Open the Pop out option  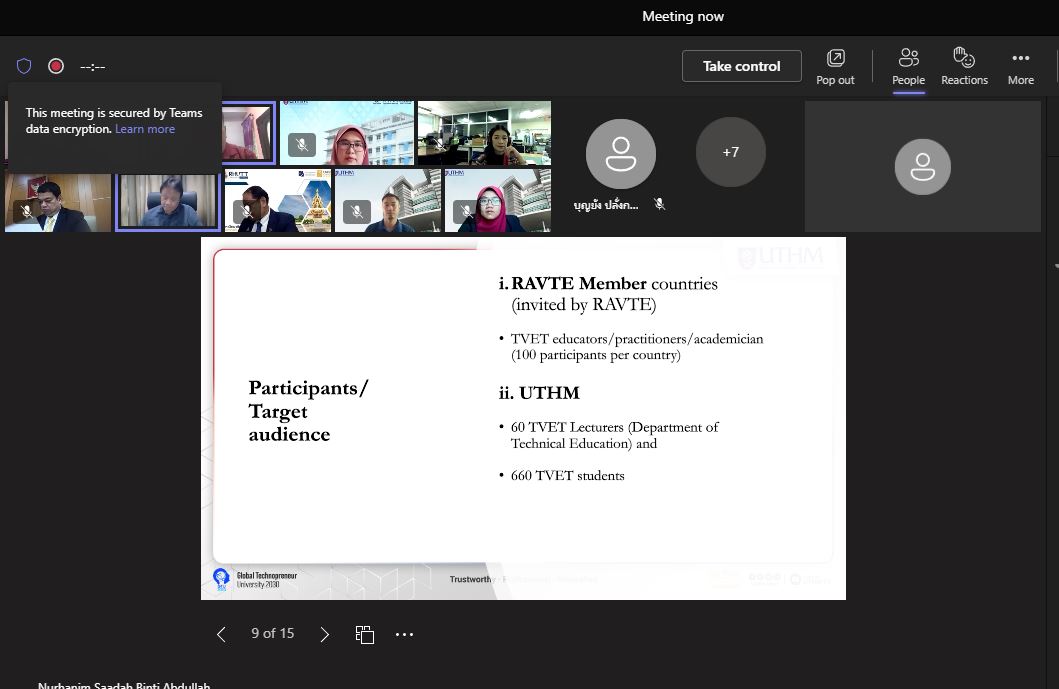click(835, 67)
